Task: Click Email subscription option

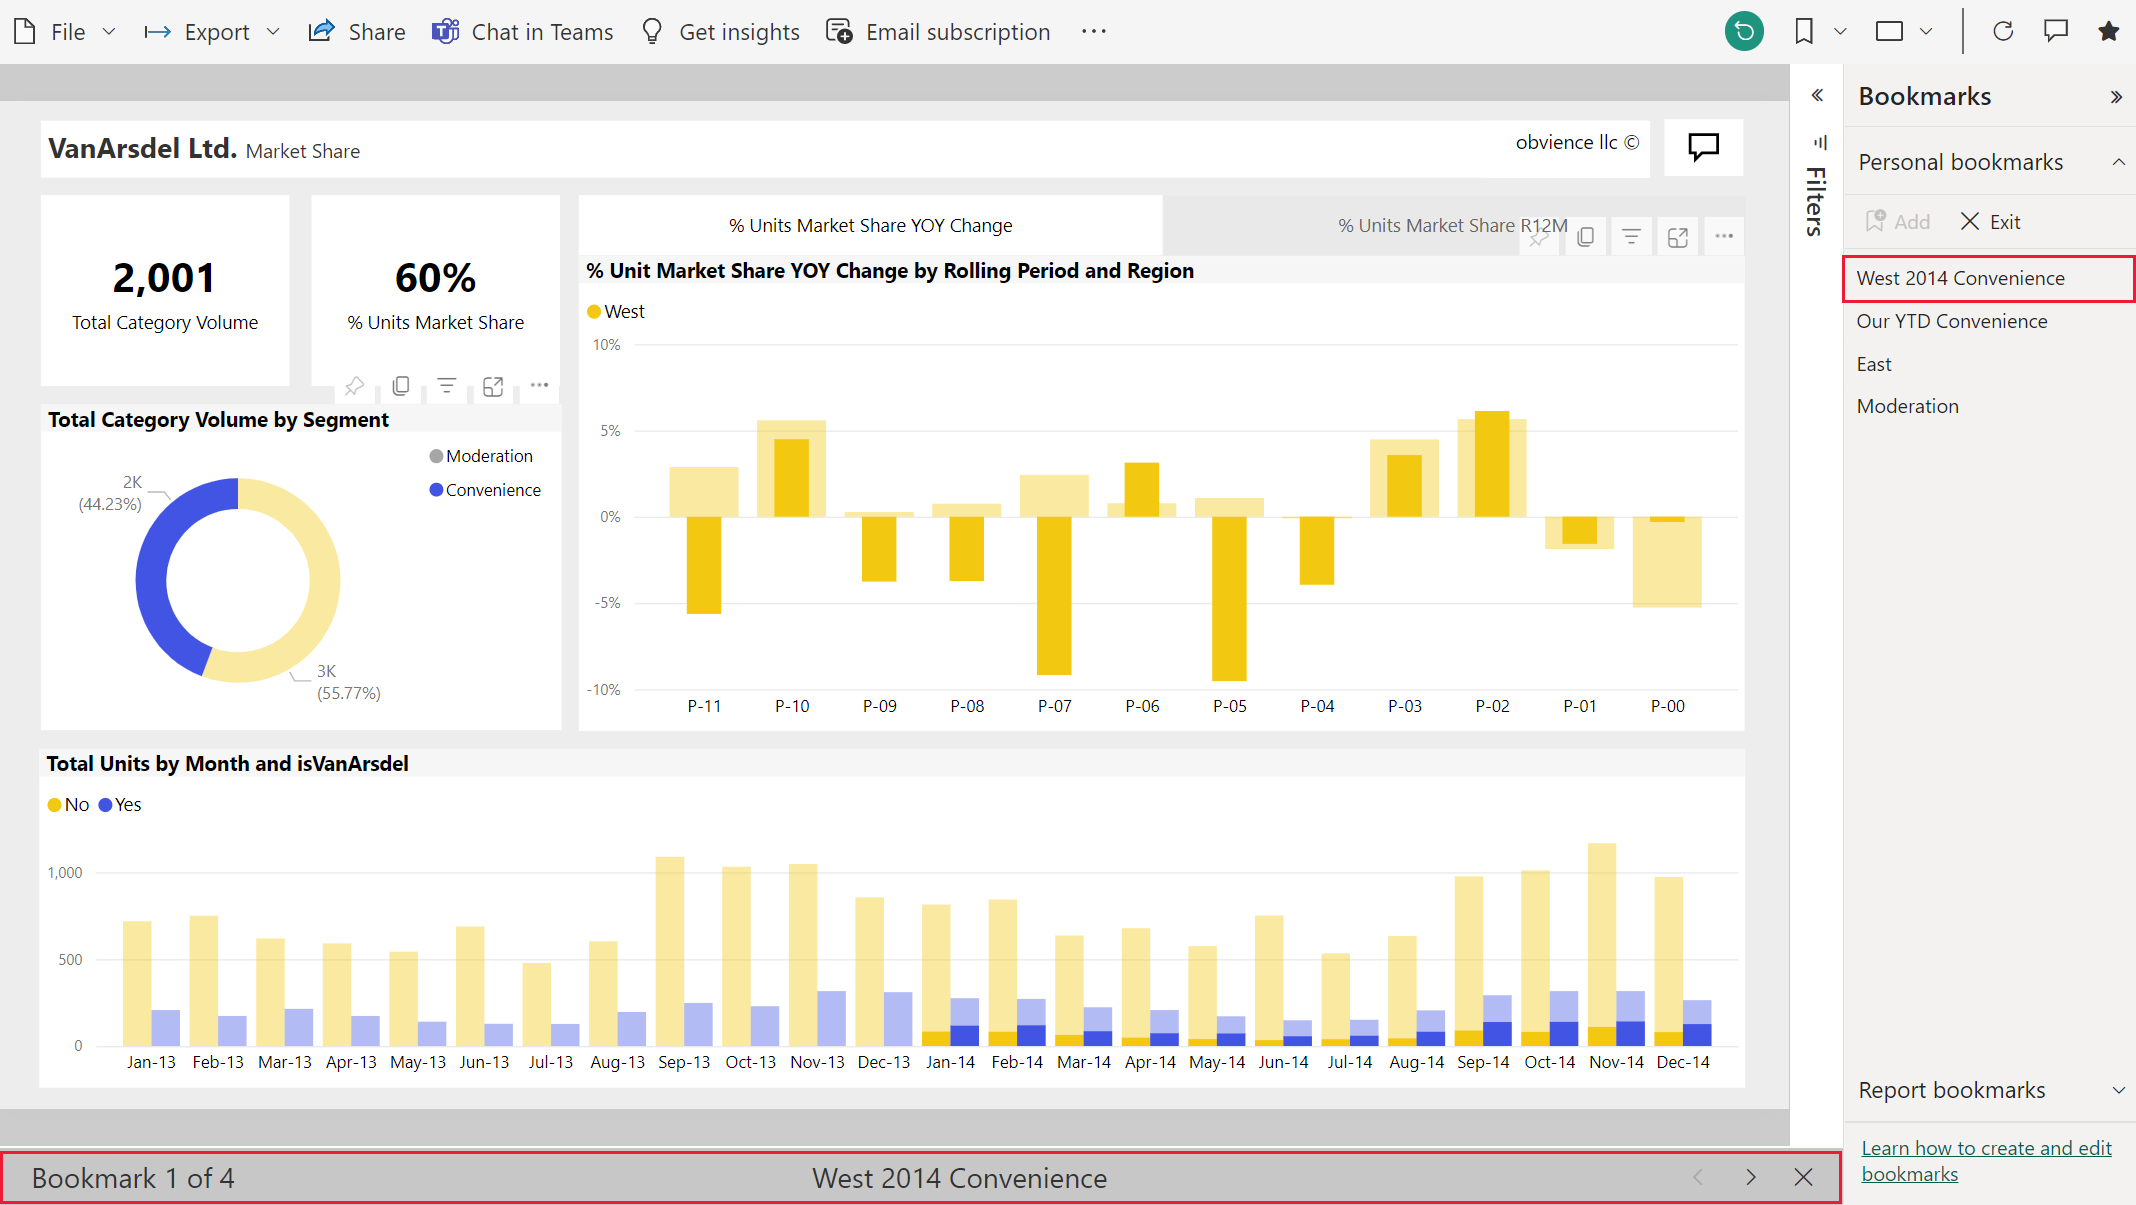Action: 937,29
